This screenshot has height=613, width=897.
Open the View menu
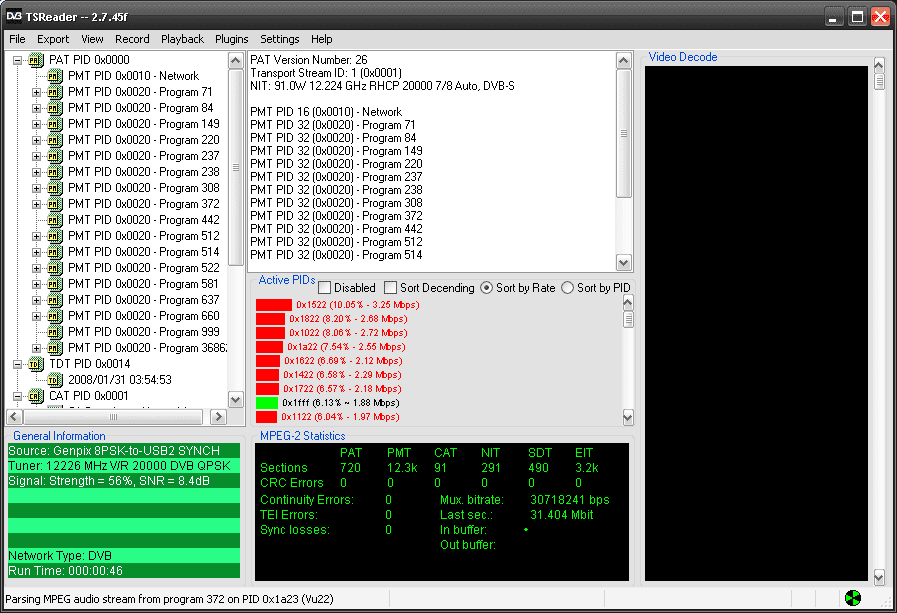tap(92, 39)
